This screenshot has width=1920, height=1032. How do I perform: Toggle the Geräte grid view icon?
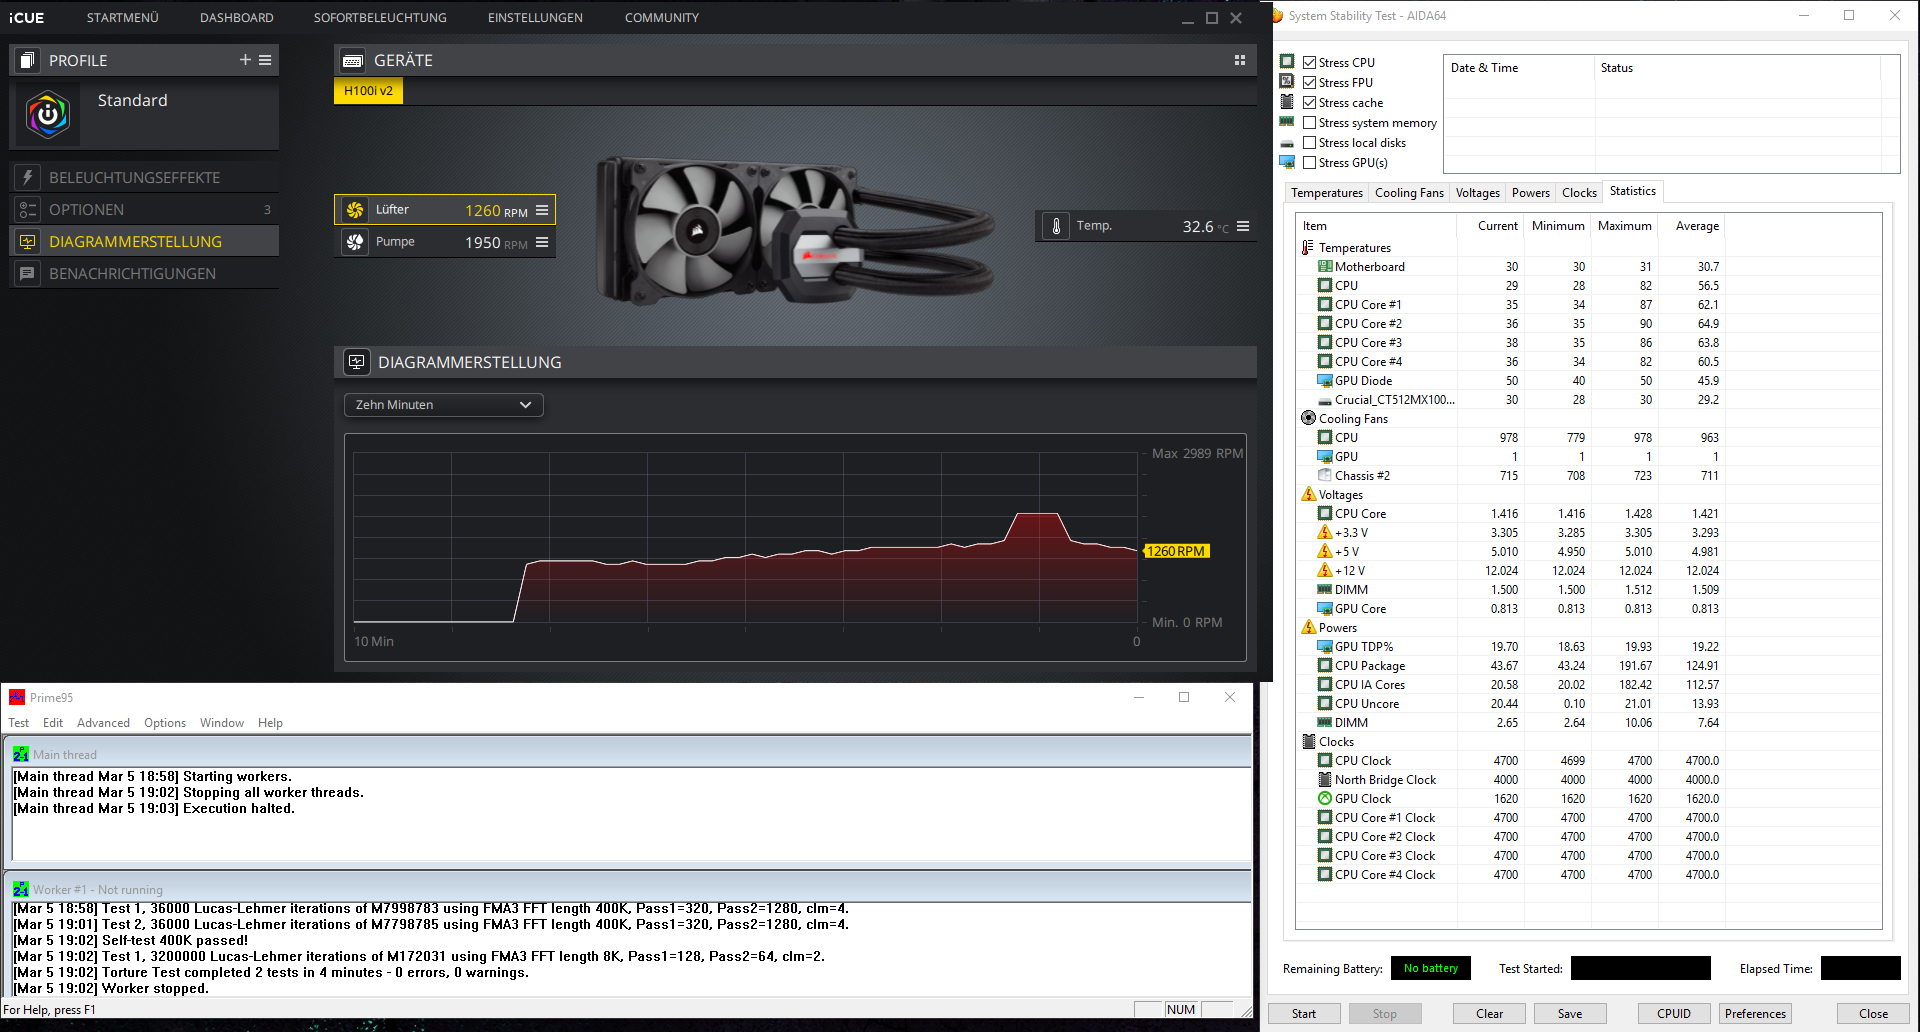click(1240, 60)
